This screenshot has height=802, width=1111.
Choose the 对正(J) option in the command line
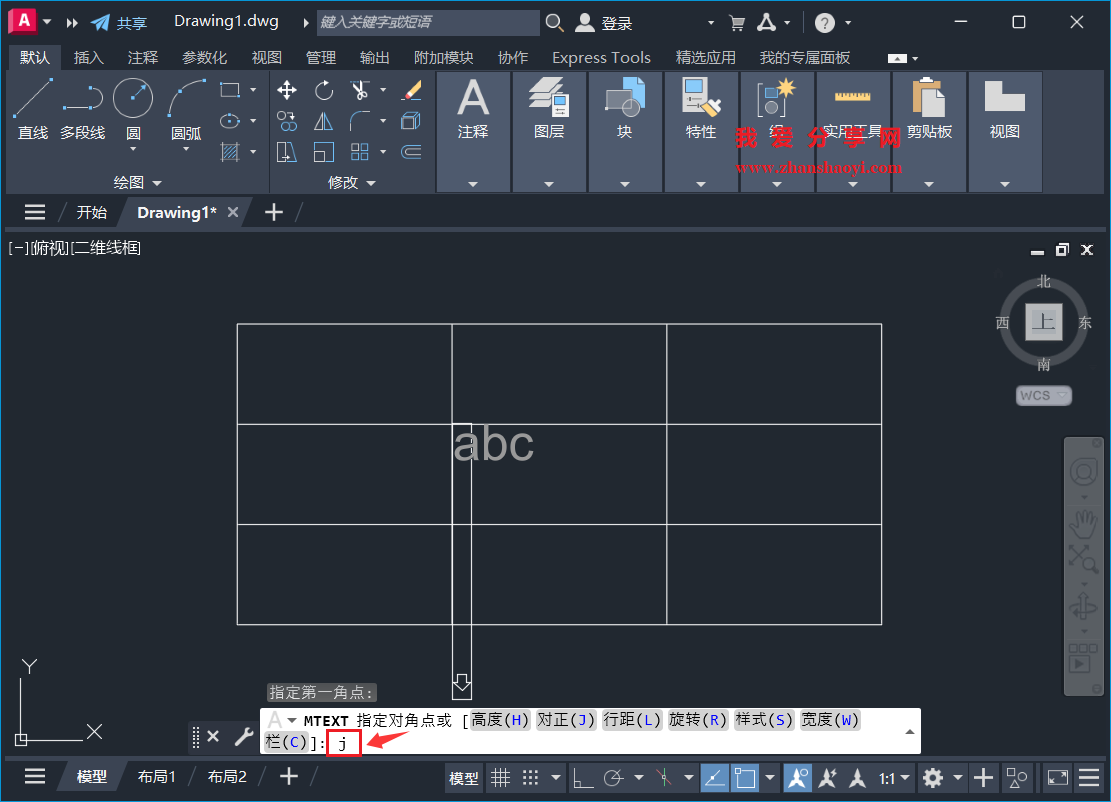click(x=566, y=719)
